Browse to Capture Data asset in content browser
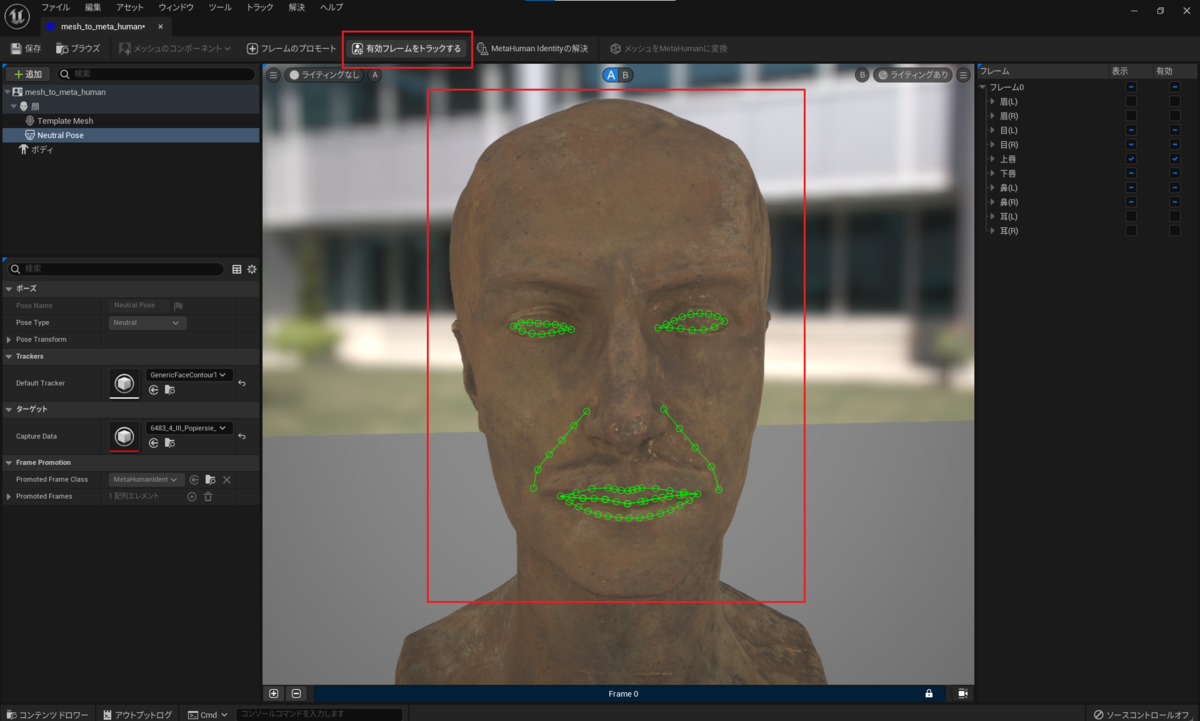This screenshot has height=721, width=1200. (170, 443)
